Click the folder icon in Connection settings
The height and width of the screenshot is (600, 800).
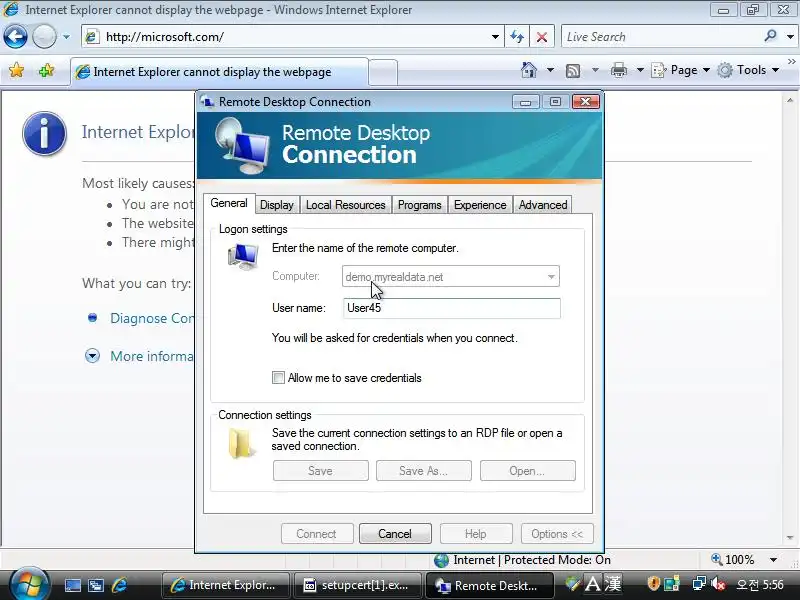click(241, 444)
